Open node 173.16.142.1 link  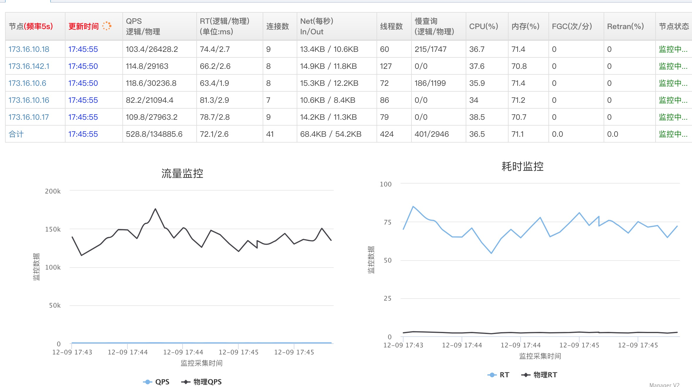tap(29, 66)
